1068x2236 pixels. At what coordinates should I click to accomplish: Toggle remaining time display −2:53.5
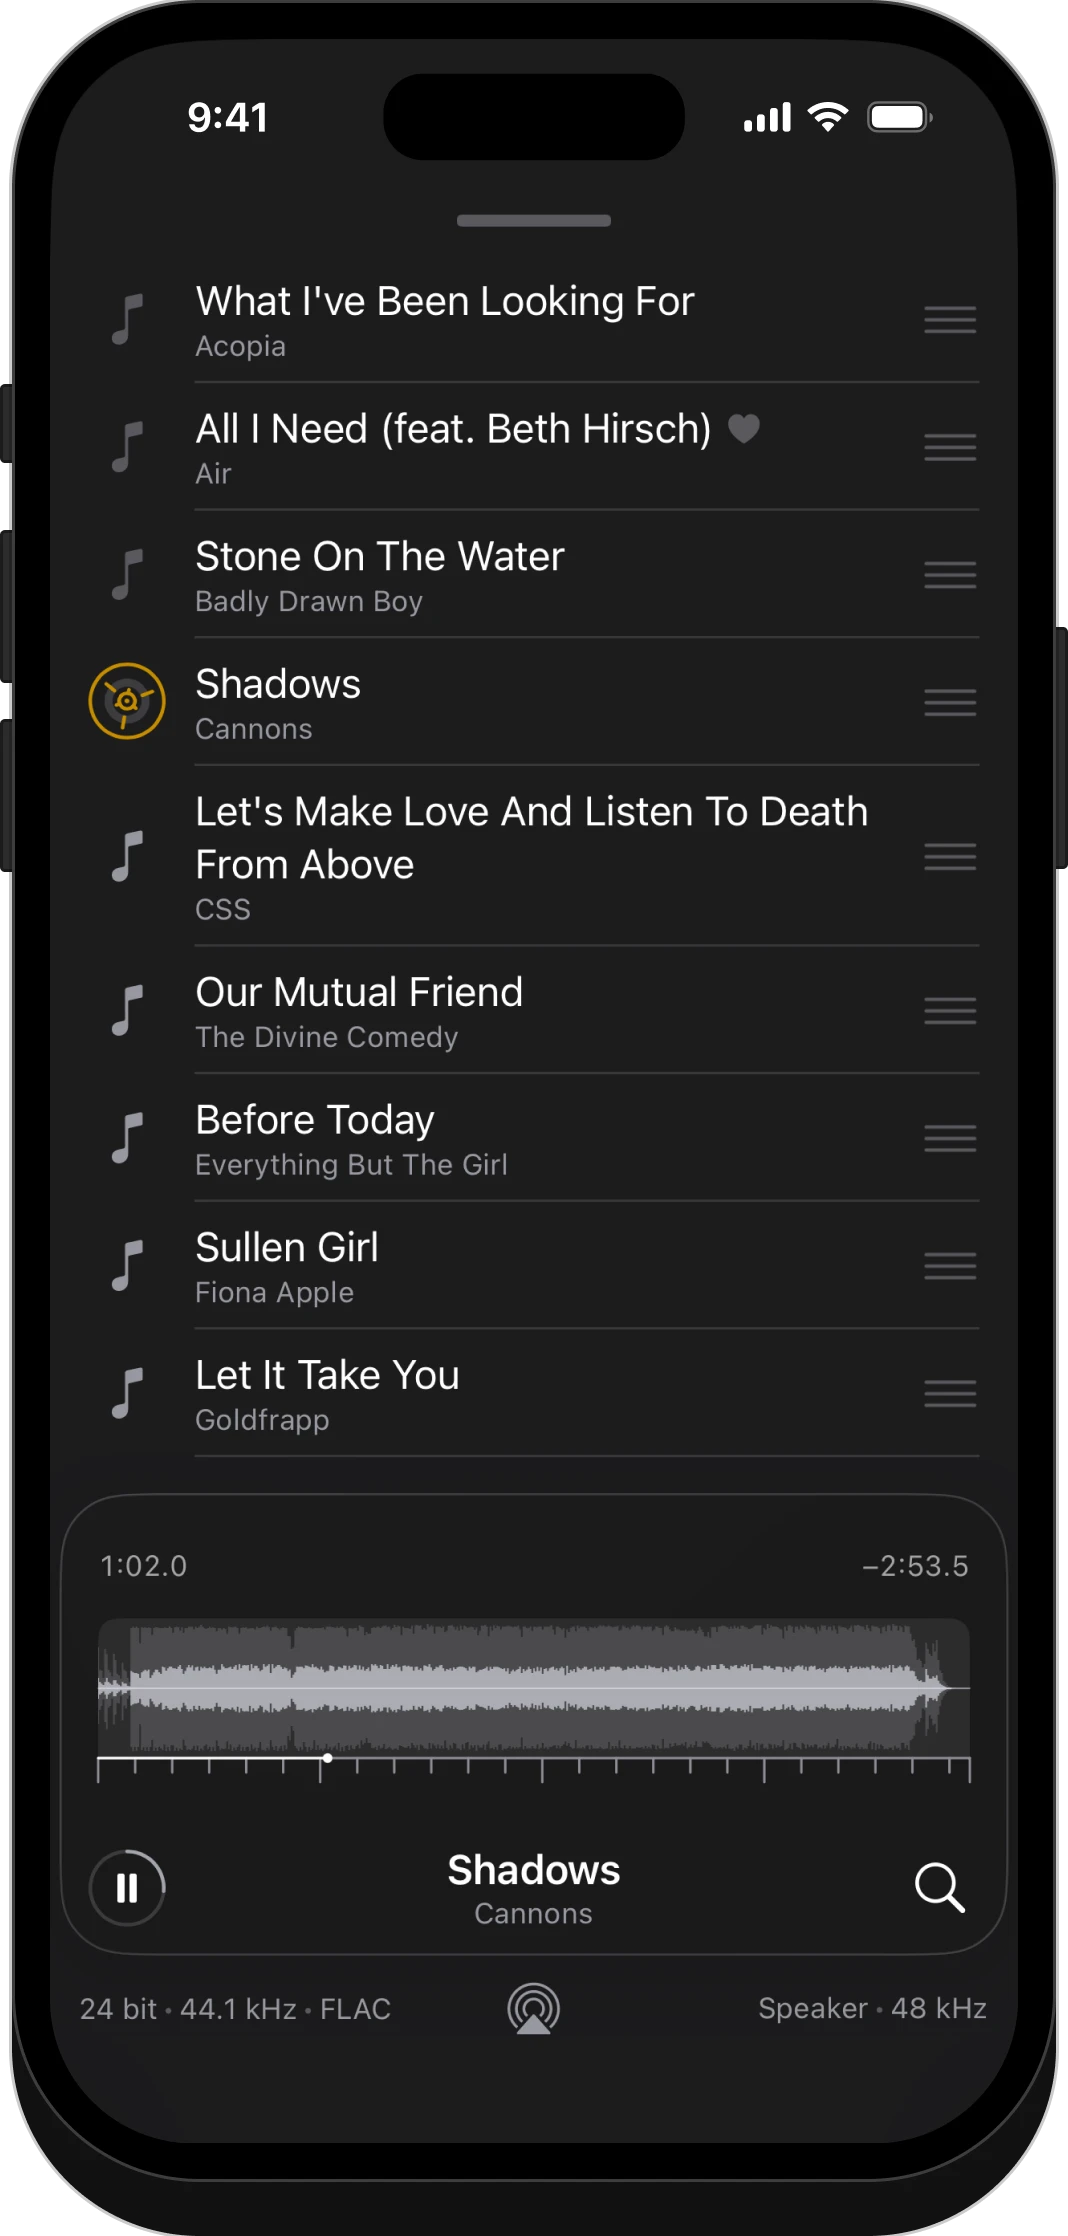pos(915,1566)
